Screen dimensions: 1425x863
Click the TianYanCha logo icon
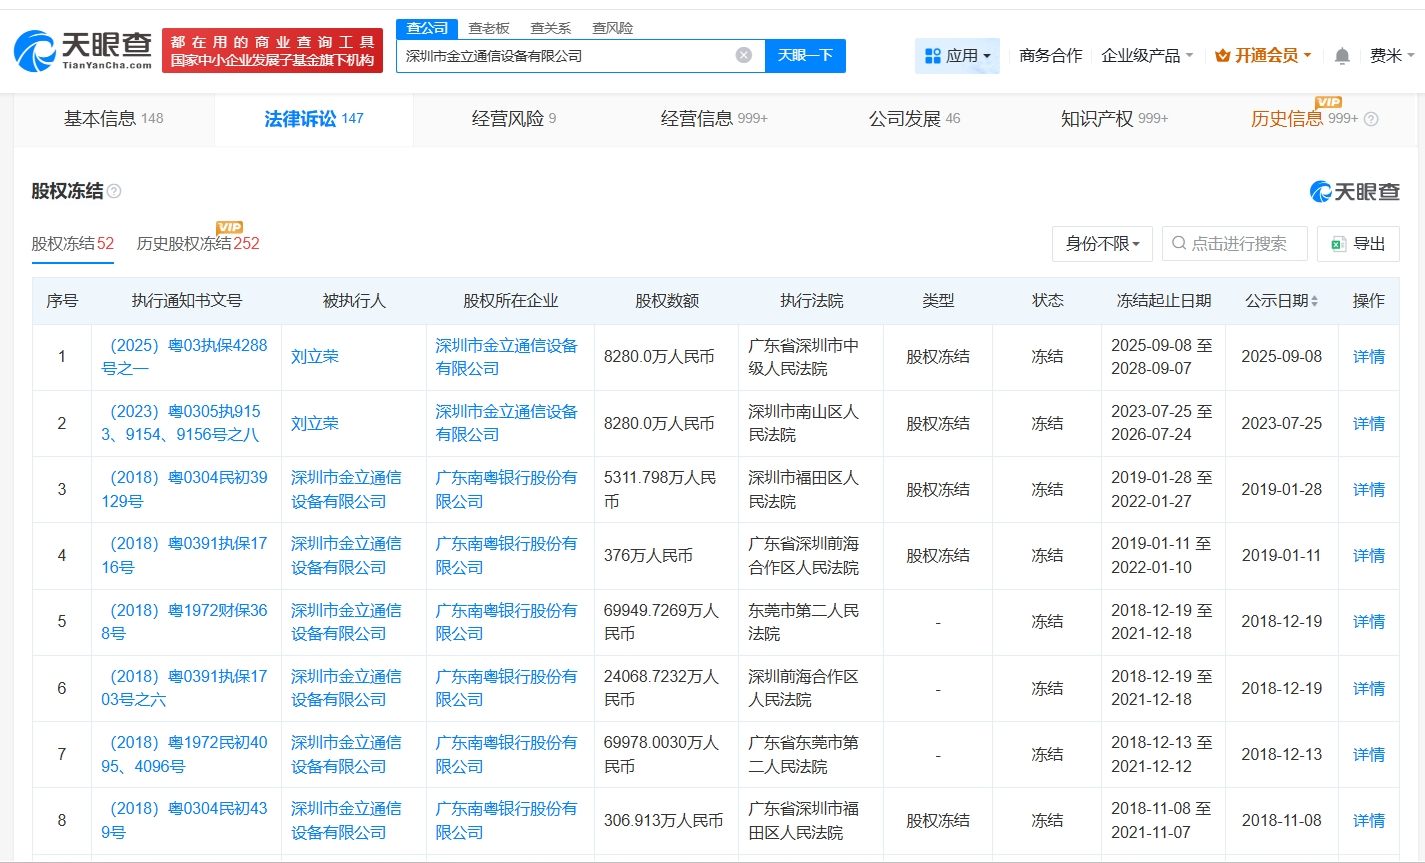[x=36, y=50]
